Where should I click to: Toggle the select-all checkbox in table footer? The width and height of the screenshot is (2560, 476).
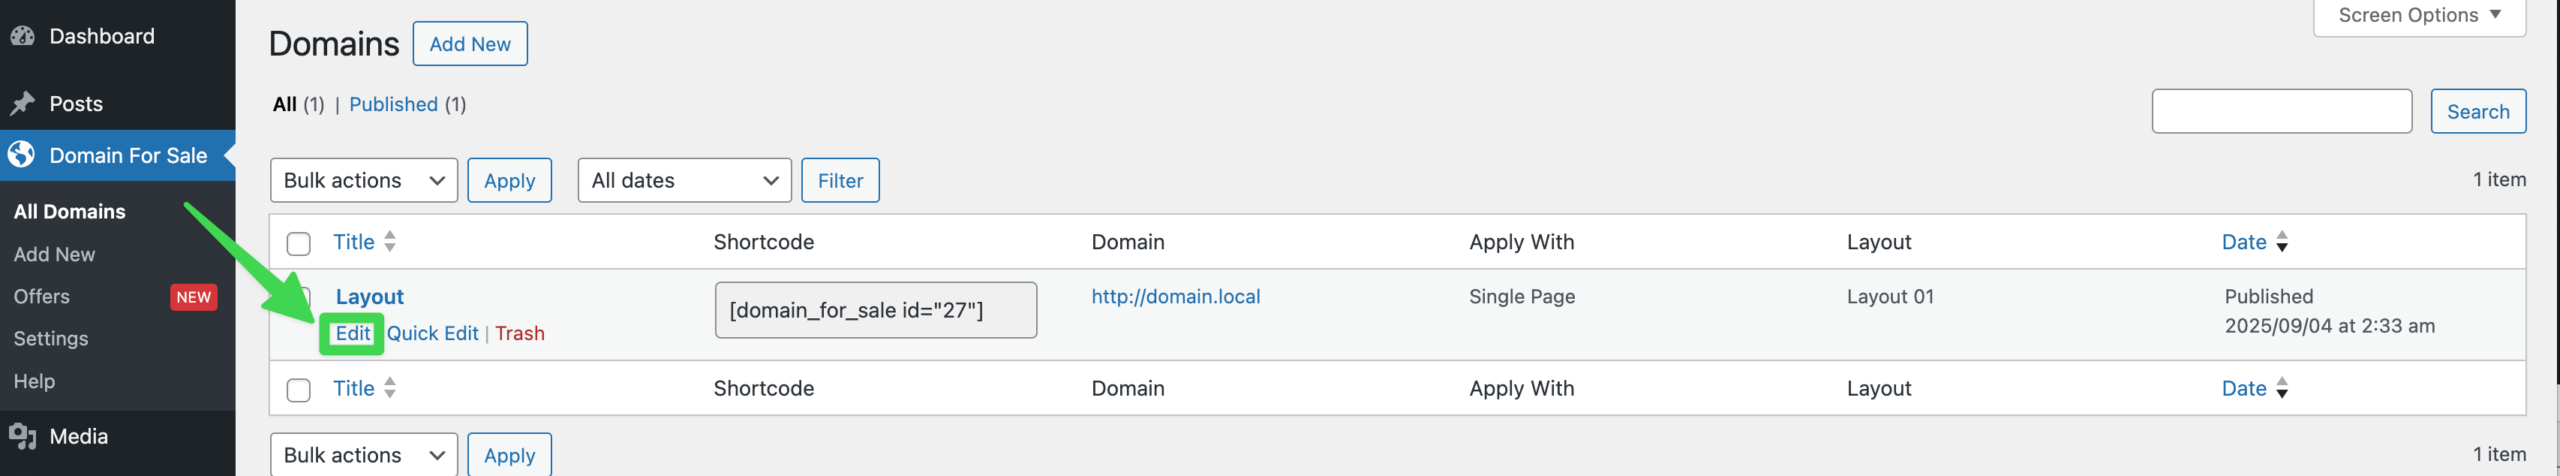[298, 389]
